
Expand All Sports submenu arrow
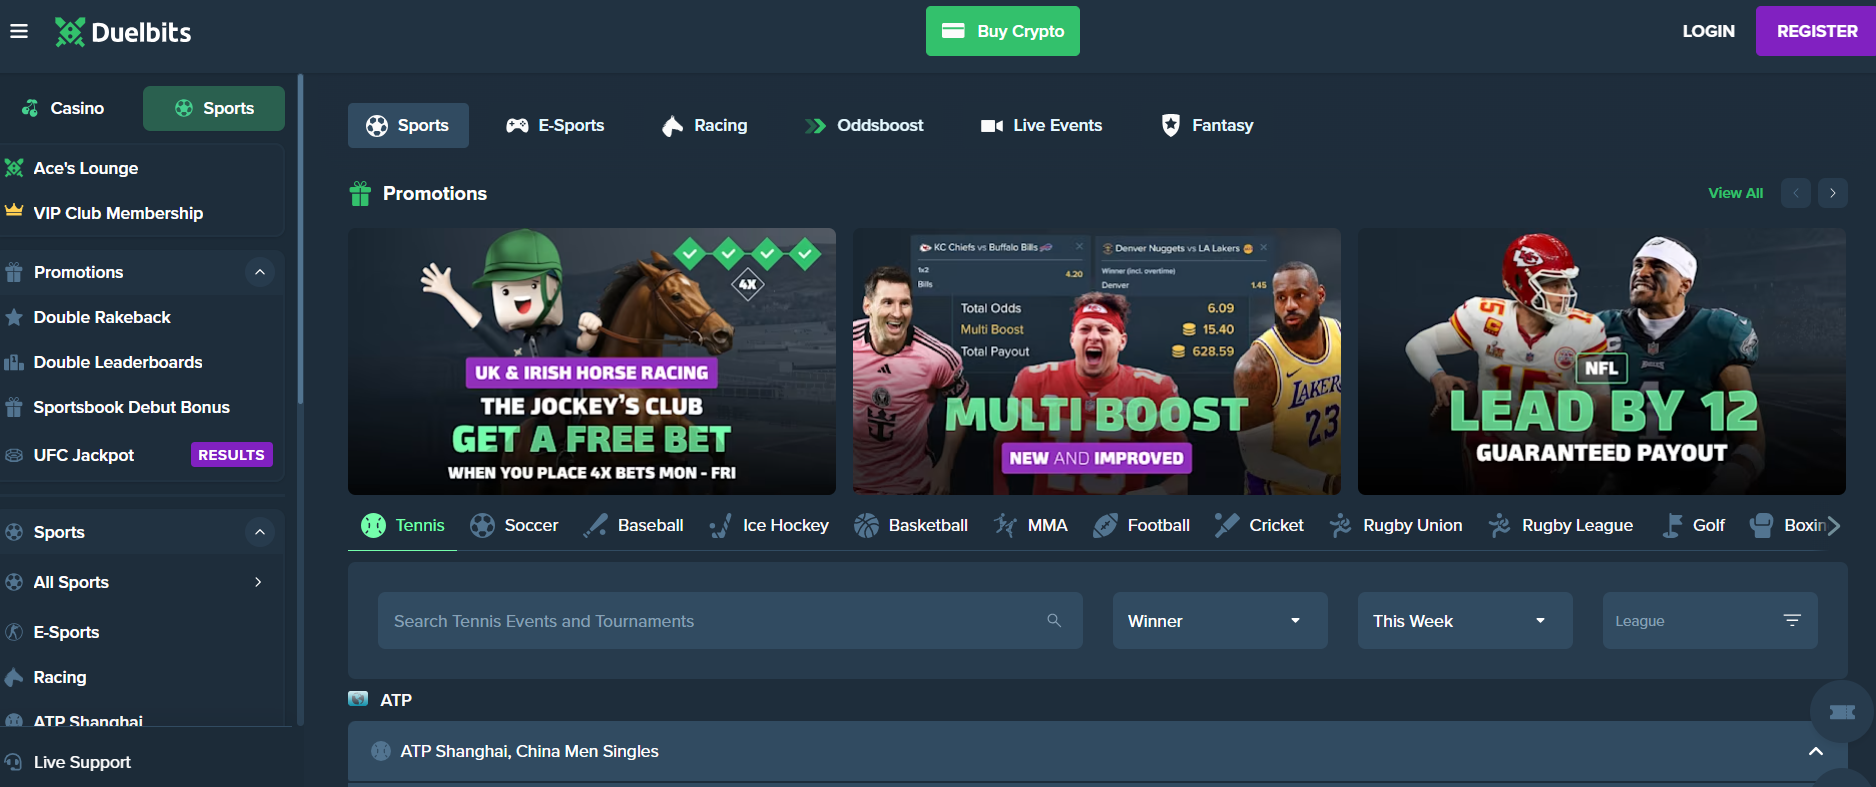(x=258, y=582)
